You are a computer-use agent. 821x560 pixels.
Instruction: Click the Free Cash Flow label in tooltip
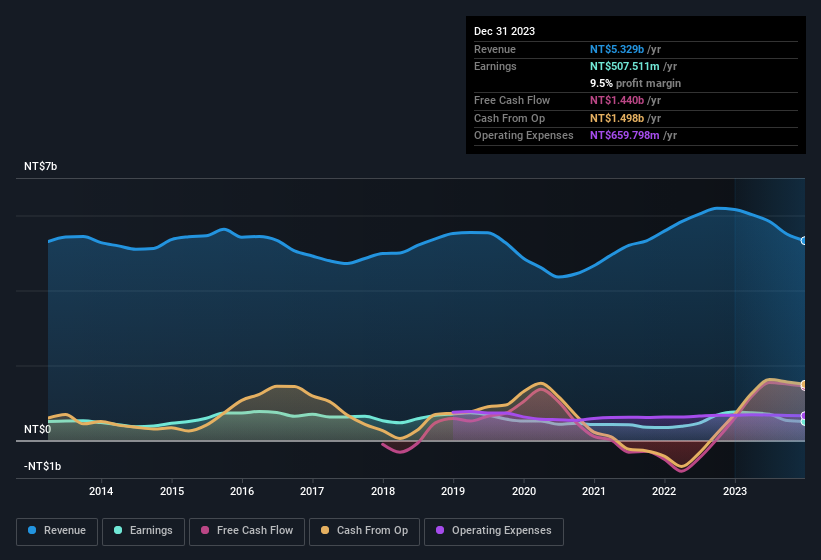pyautogui.click(x=512, y=100)
